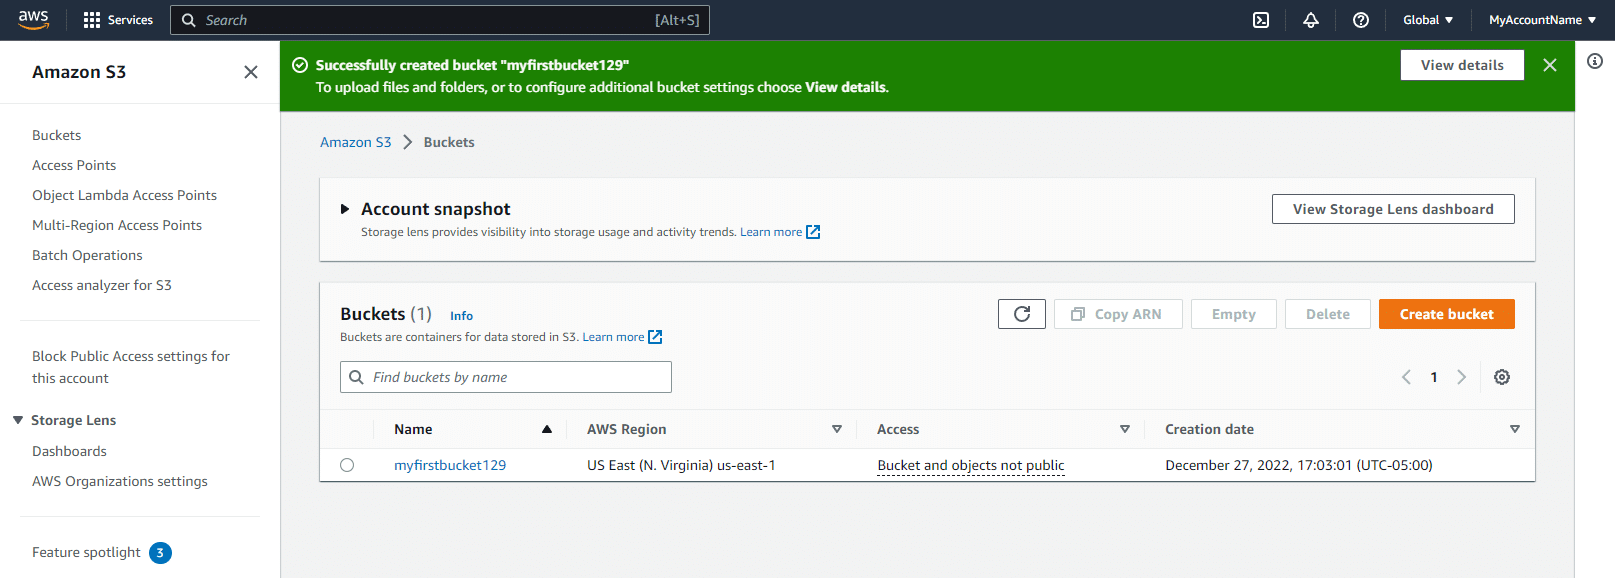Open the myfirstbucket129 bucket link
Image resolution: width=1615 pixels, height=578 pixels.
point(450,465)
